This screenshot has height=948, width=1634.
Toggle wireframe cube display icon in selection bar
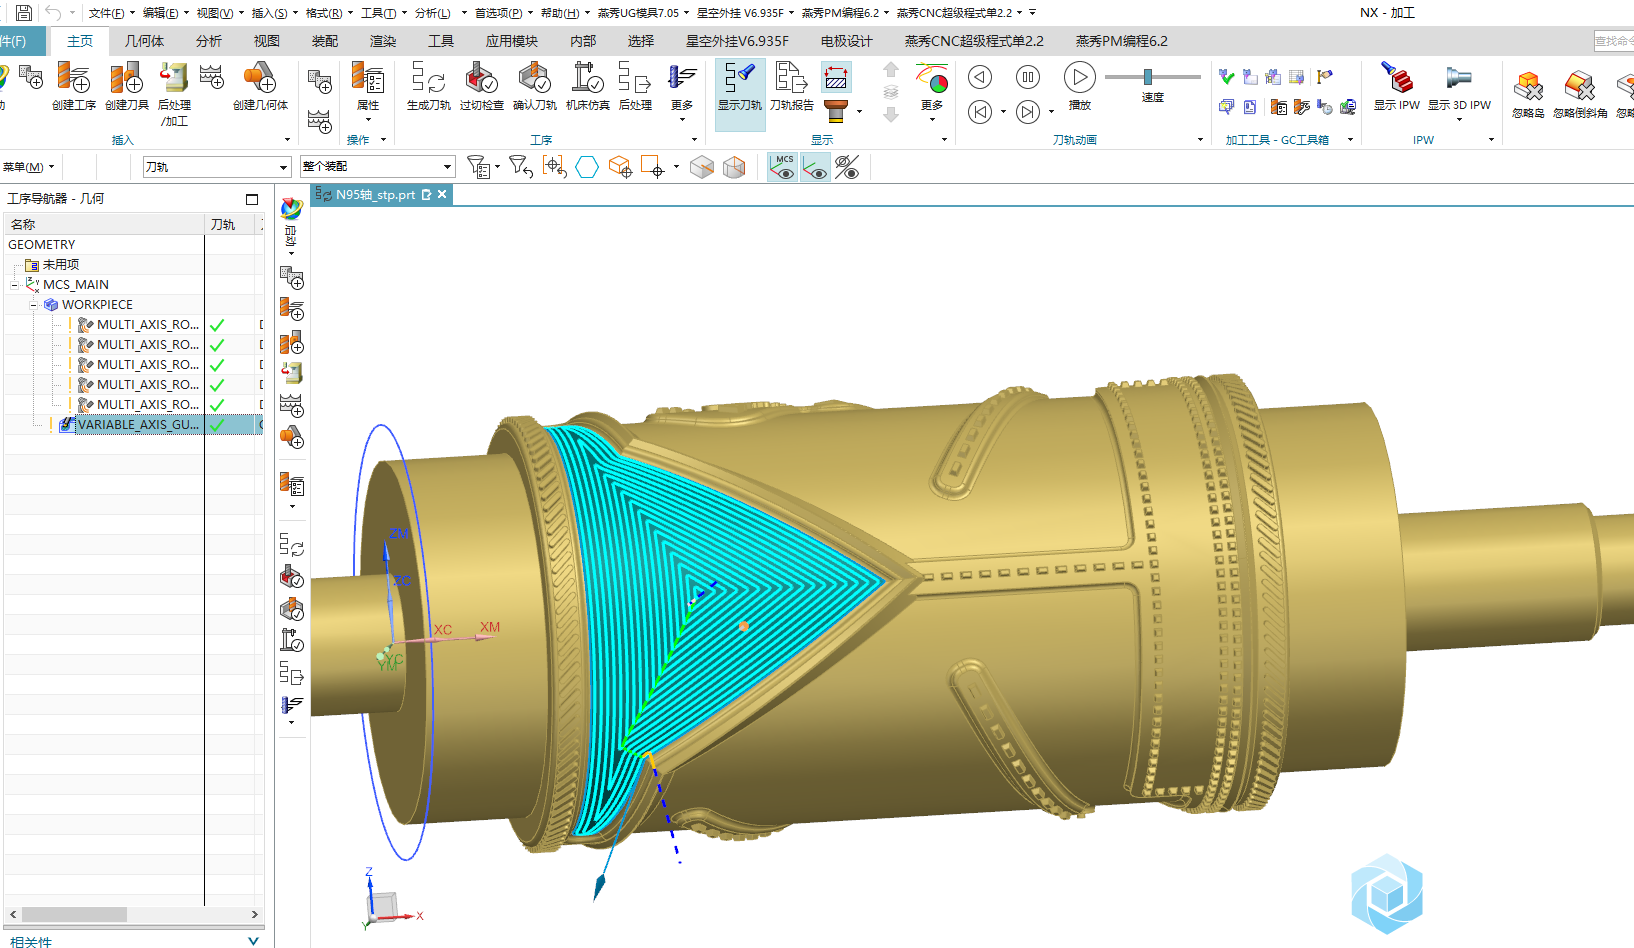click(734, 167)
